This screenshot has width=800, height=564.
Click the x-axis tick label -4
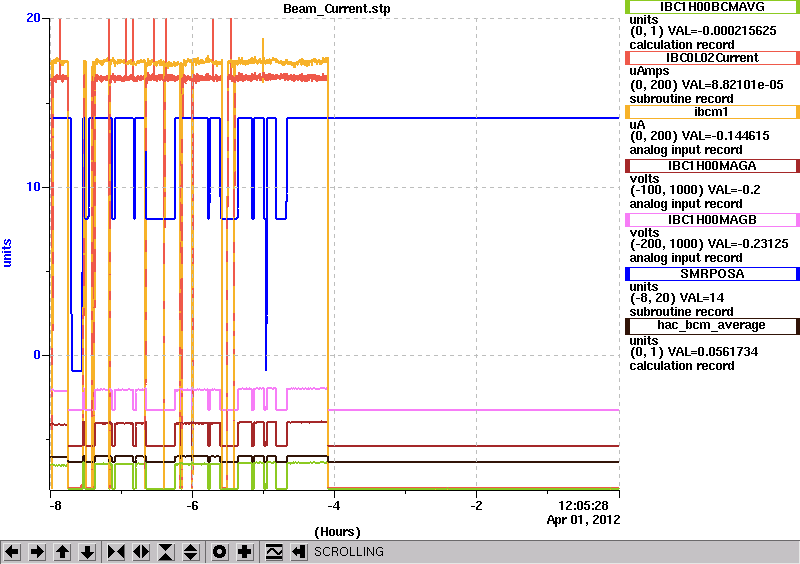coord(333,506)
